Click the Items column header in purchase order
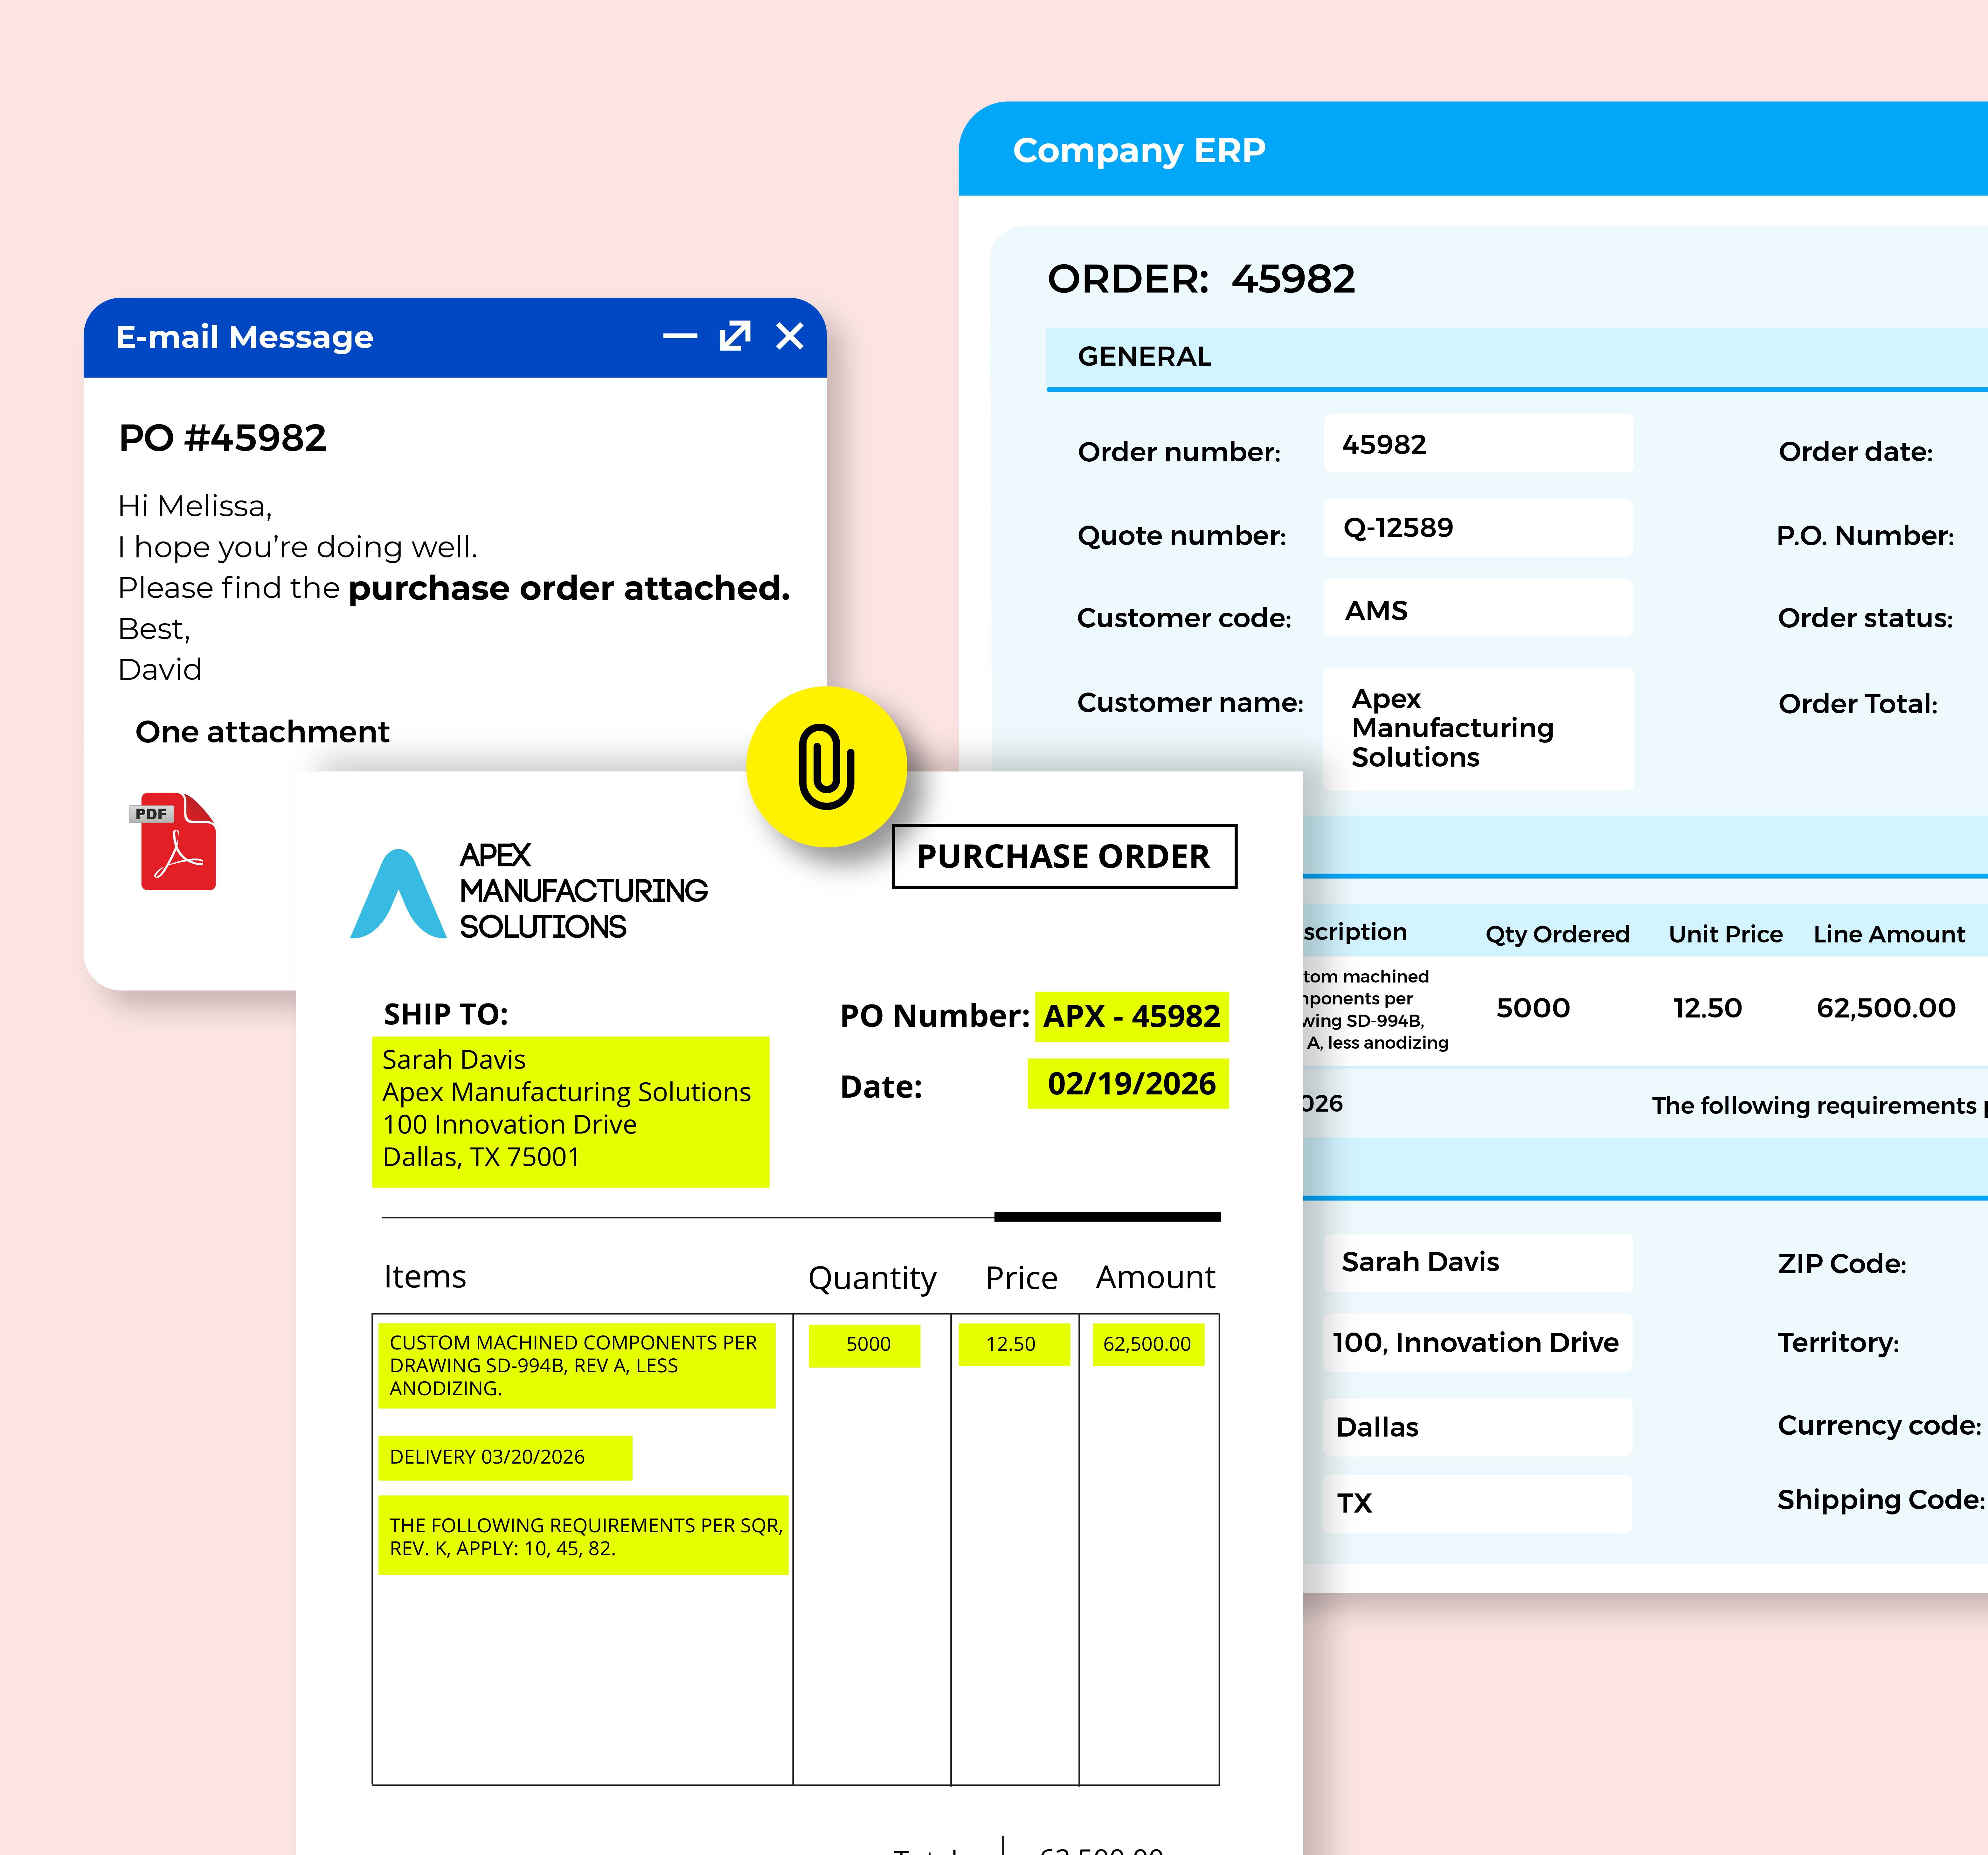This screenshot has height=1855, width=1988. click(425, 1277)
